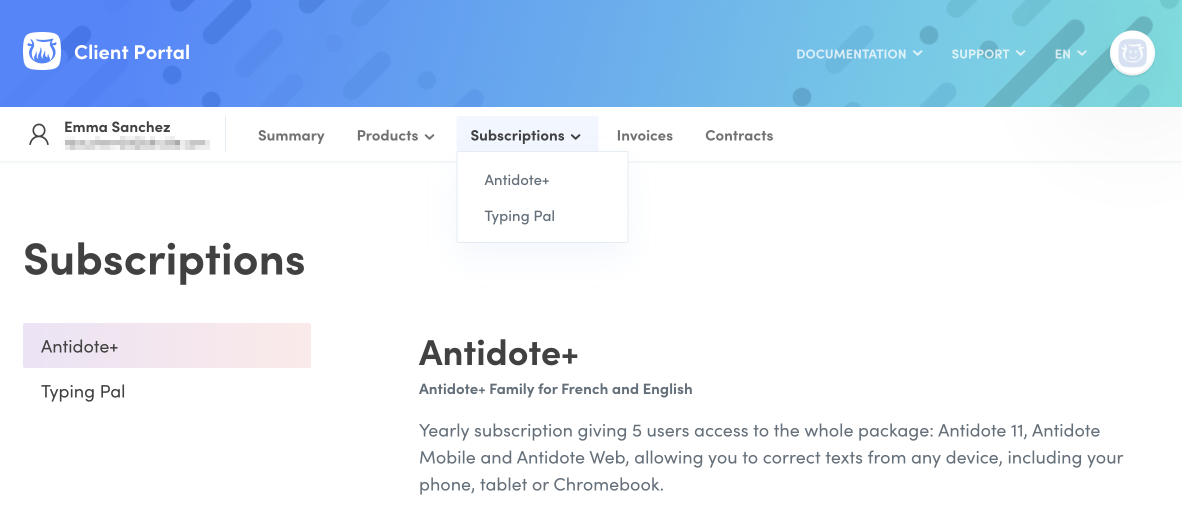Click the Client Portal title text
1182x509 pixels.
pos(132,52)
